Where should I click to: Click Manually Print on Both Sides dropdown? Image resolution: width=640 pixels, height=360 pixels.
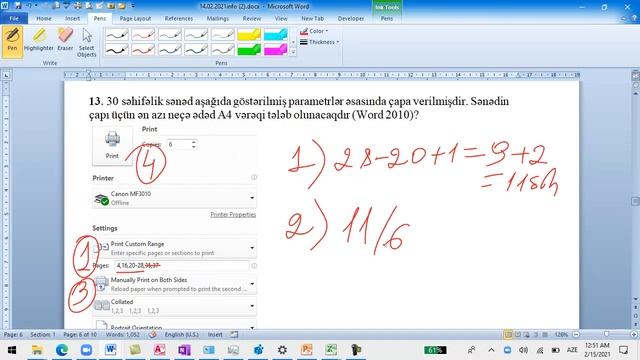(174, 284)
